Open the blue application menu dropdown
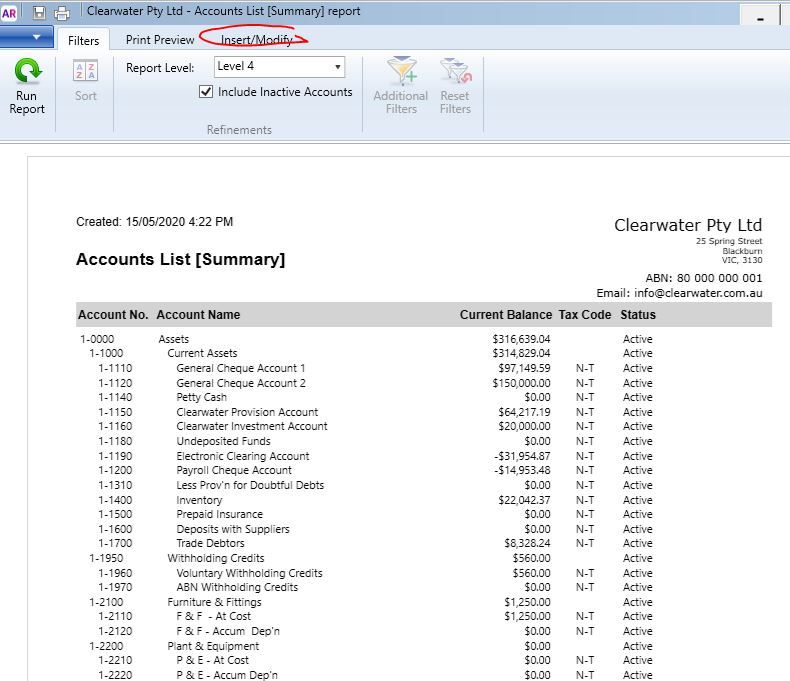Image resolution: width=790 pixels, height=681 pixels. click(27, 38)
